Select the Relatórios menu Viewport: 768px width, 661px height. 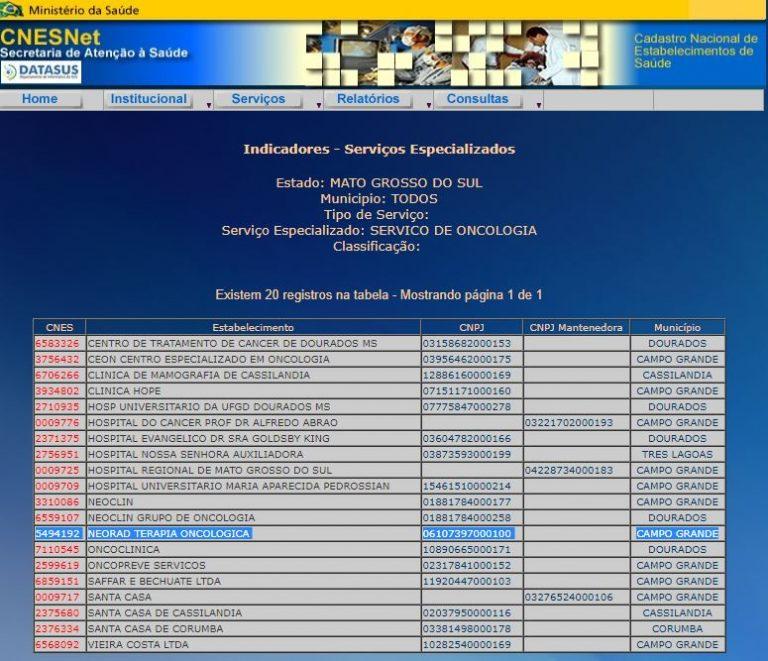point(368,99)
